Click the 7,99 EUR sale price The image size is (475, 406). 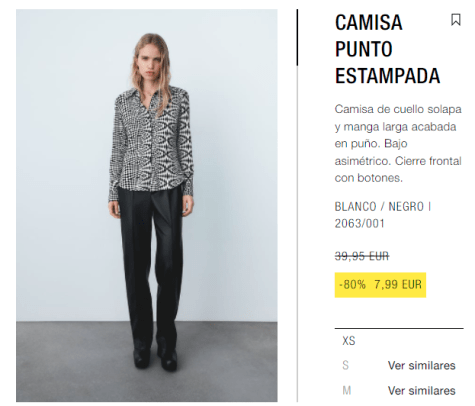398,285
